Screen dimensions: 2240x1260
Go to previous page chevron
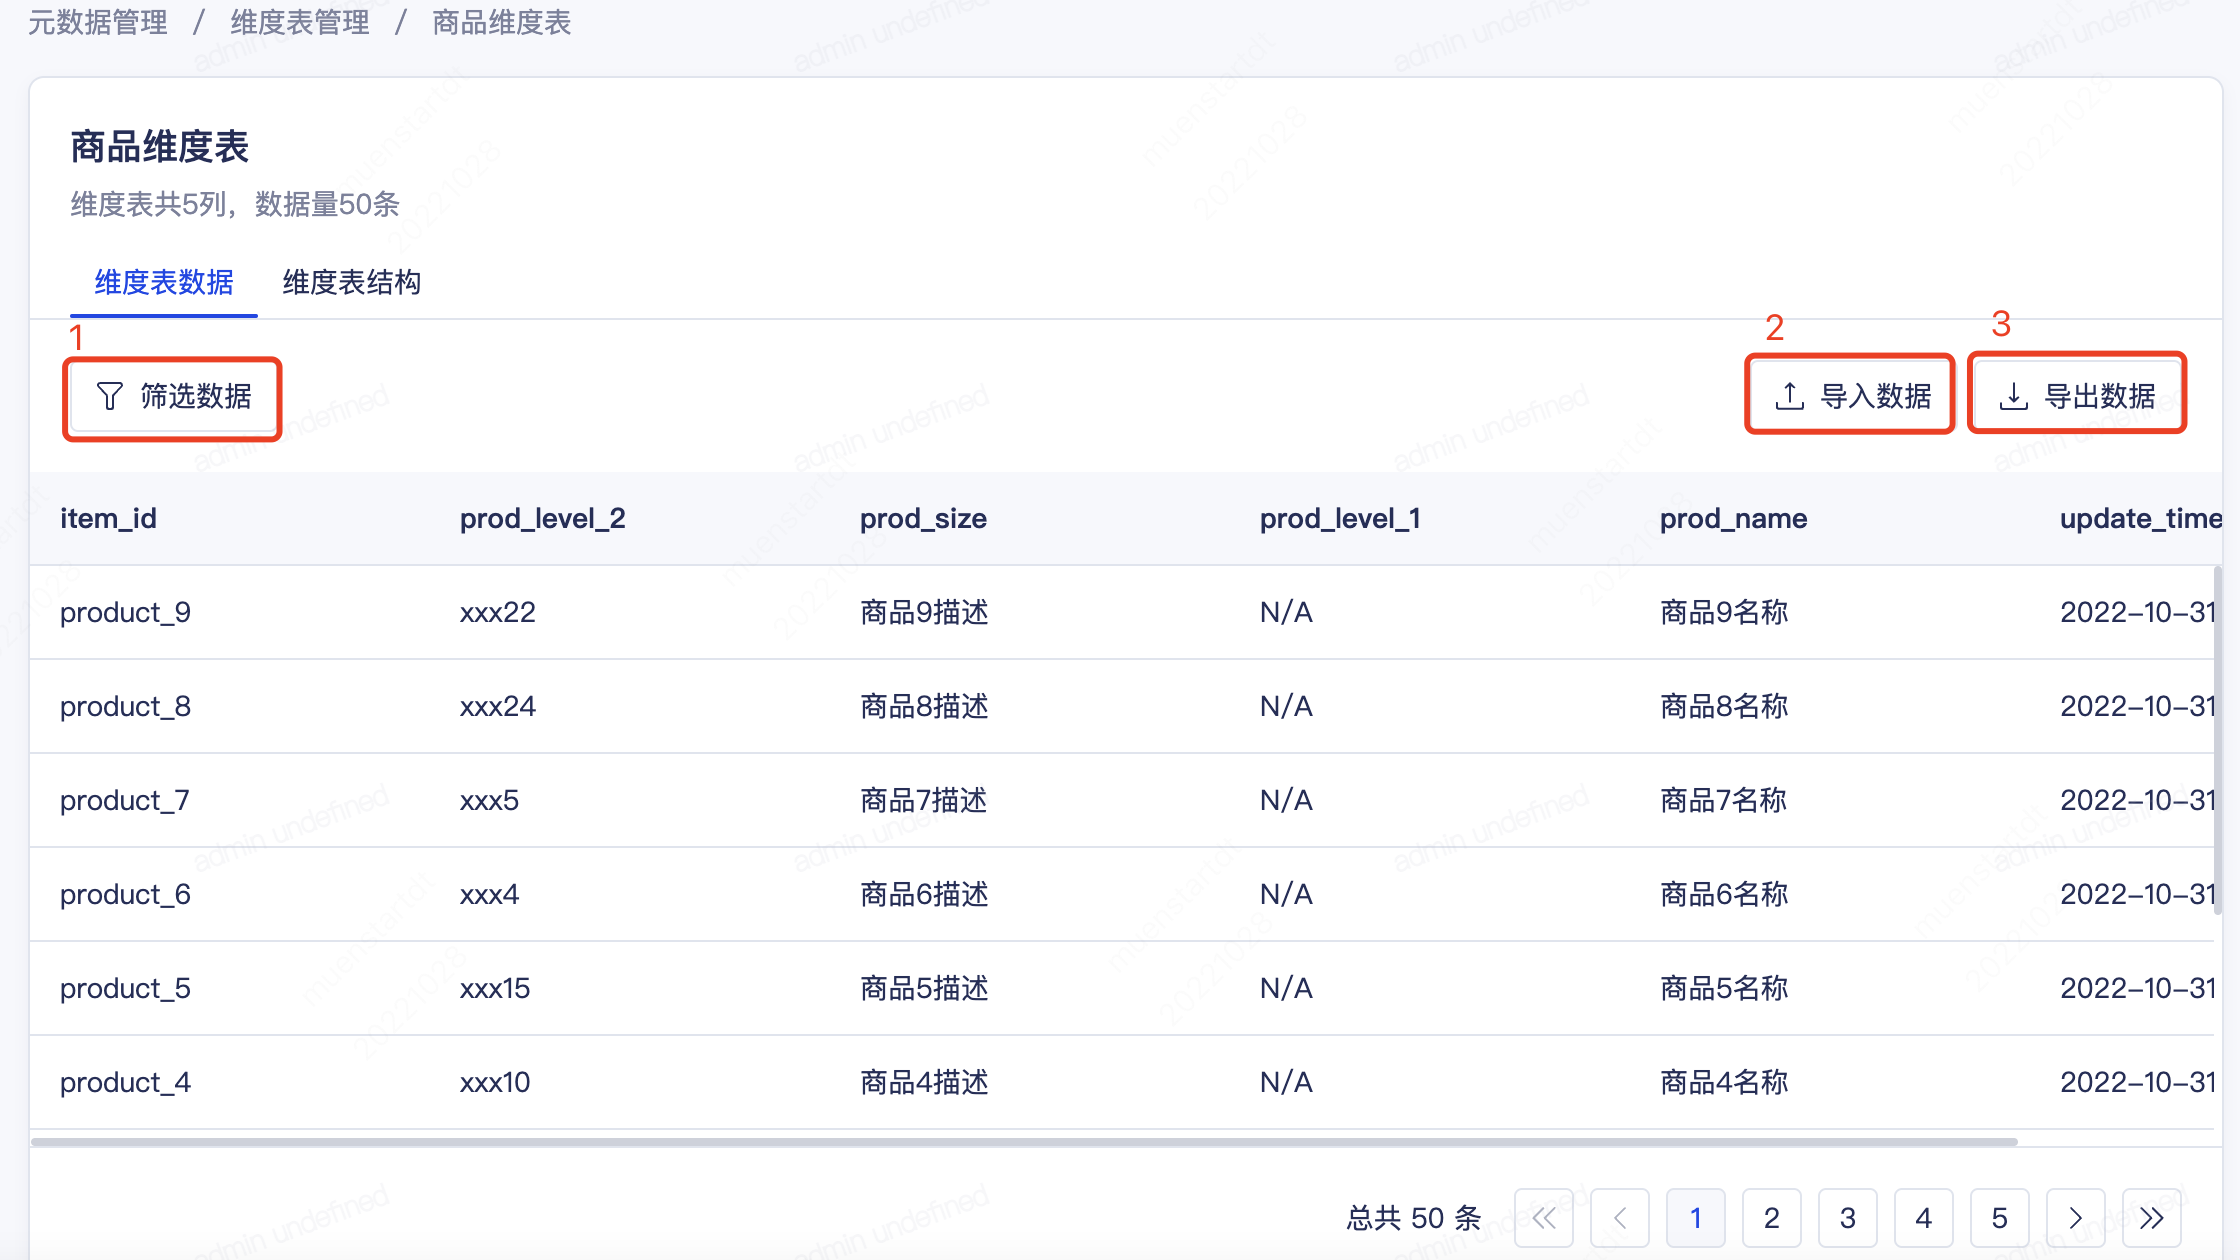1620,1217
